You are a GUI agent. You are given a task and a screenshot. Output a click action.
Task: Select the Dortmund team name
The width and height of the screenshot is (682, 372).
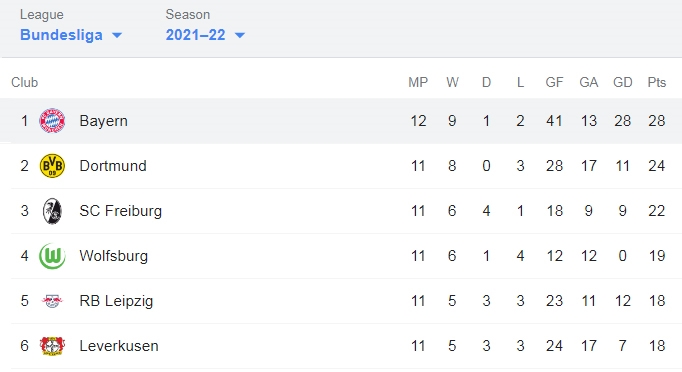(x=113, y=166)
